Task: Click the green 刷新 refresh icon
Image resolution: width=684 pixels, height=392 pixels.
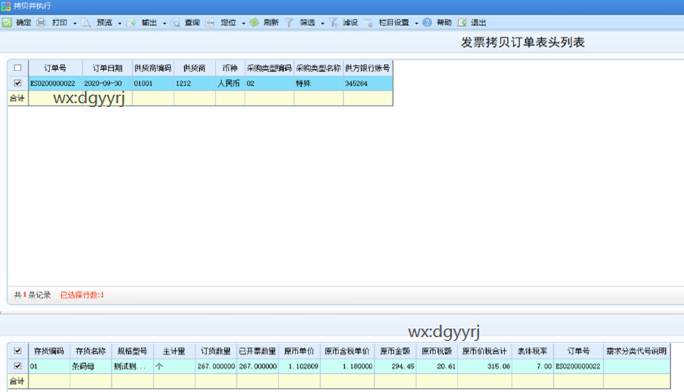Action: point(254,22)
